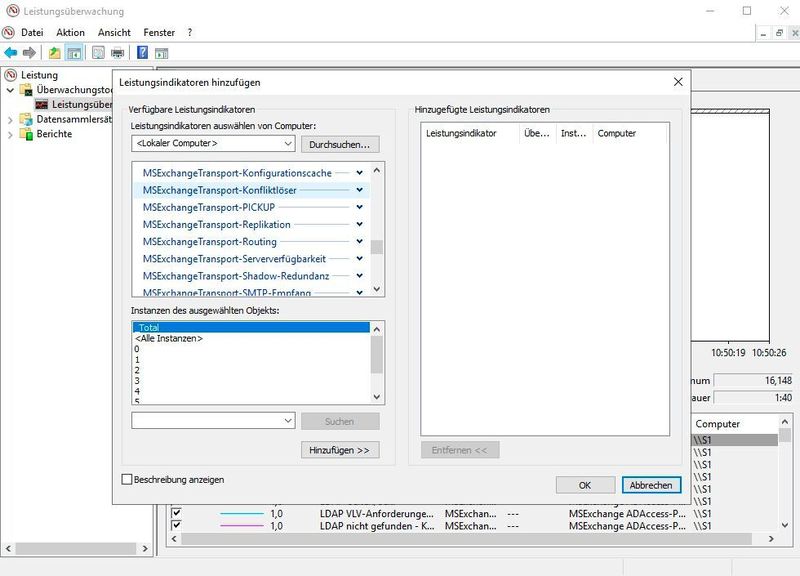Viewport: 800px width, 576px height.
Task: Click the 'Leistungsindikator' column header
Action: pyautogui.click(x=470, y=133)
